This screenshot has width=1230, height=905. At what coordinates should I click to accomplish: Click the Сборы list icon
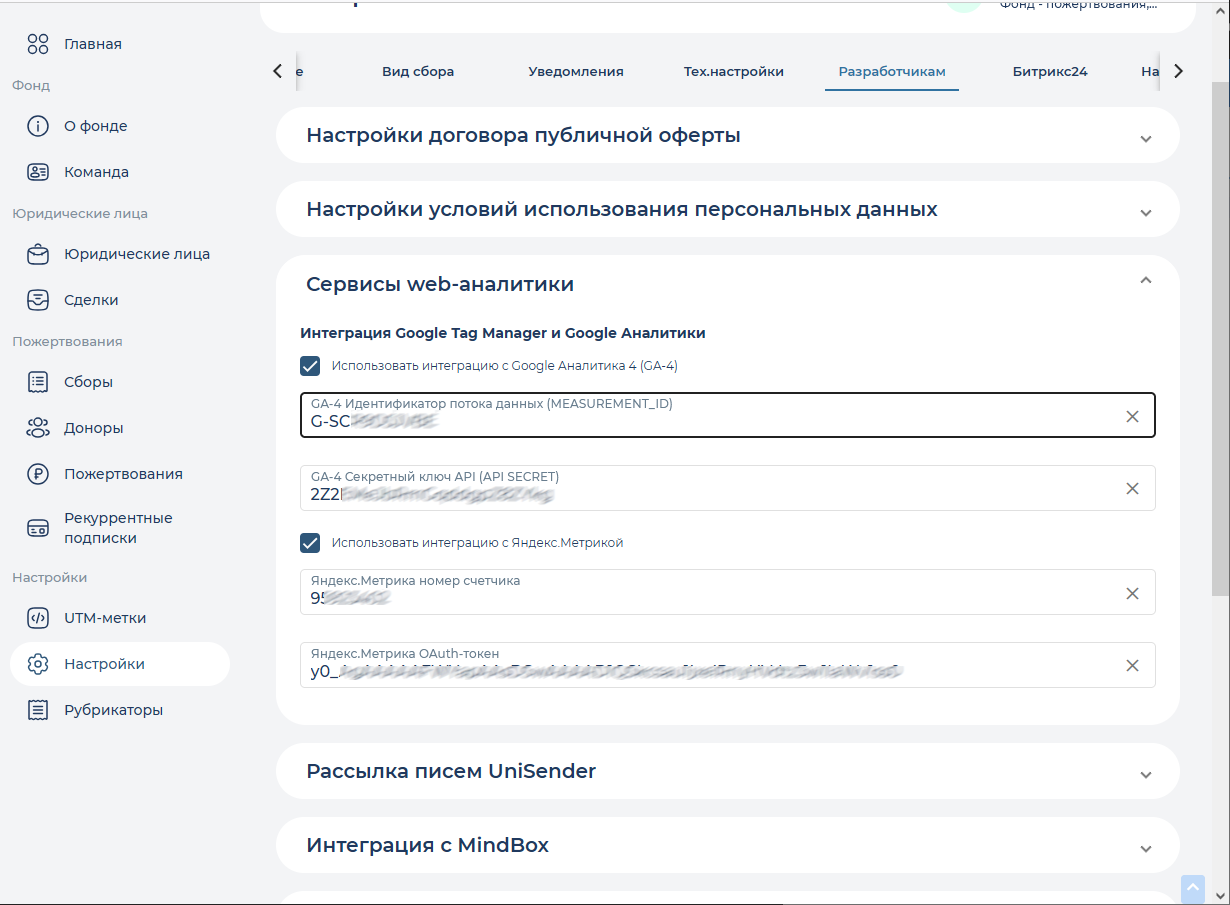coord(38,382)
